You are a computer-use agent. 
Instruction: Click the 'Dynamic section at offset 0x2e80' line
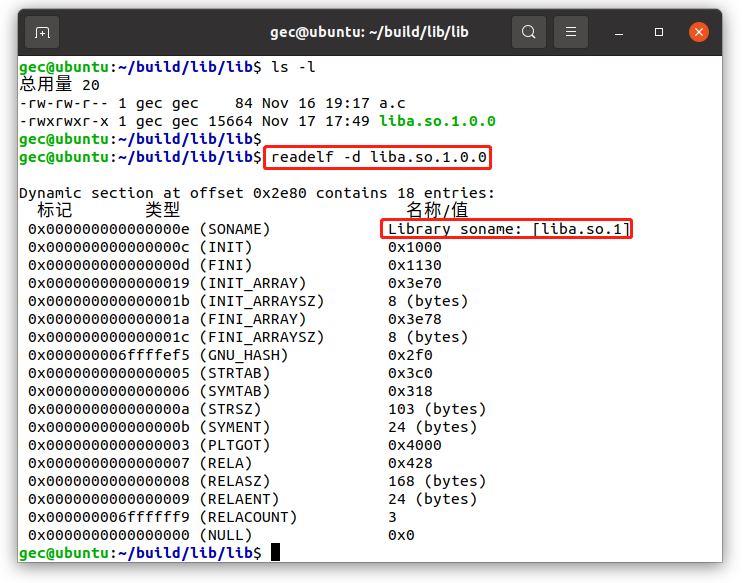(257, 193)
